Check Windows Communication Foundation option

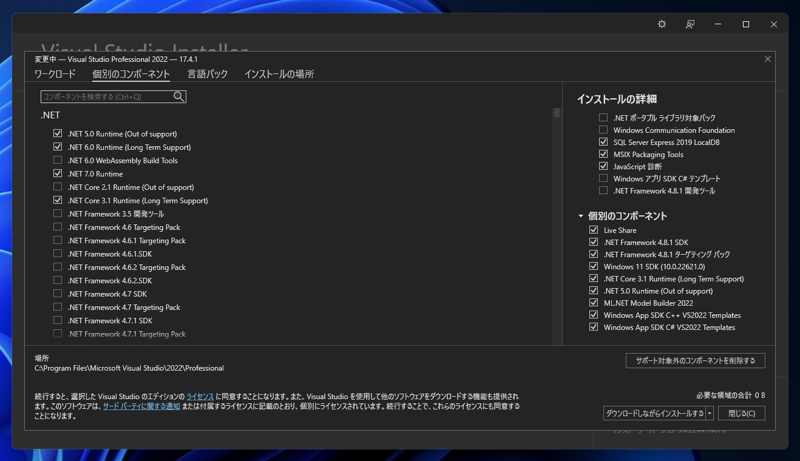603,130
